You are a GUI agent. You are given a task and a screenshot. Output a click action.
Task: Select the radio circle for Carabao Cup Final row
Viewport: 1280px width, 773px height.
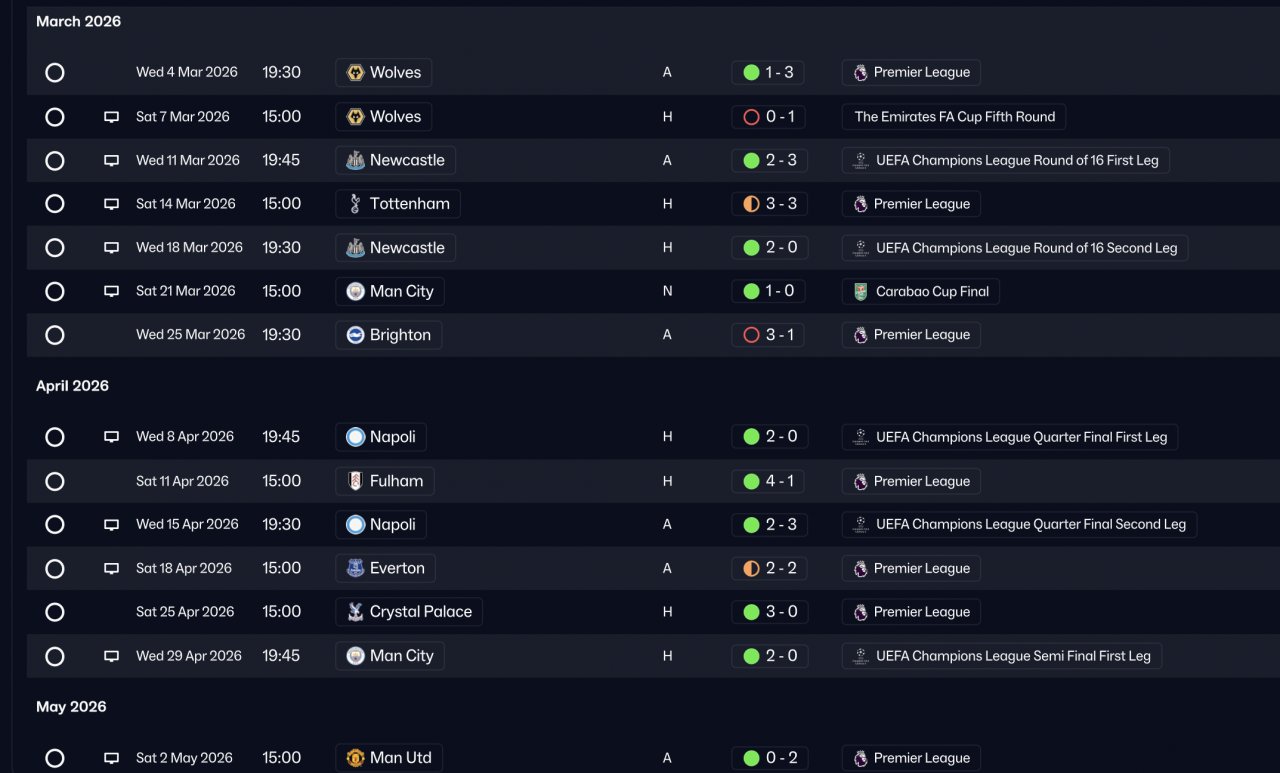[55, 291]
